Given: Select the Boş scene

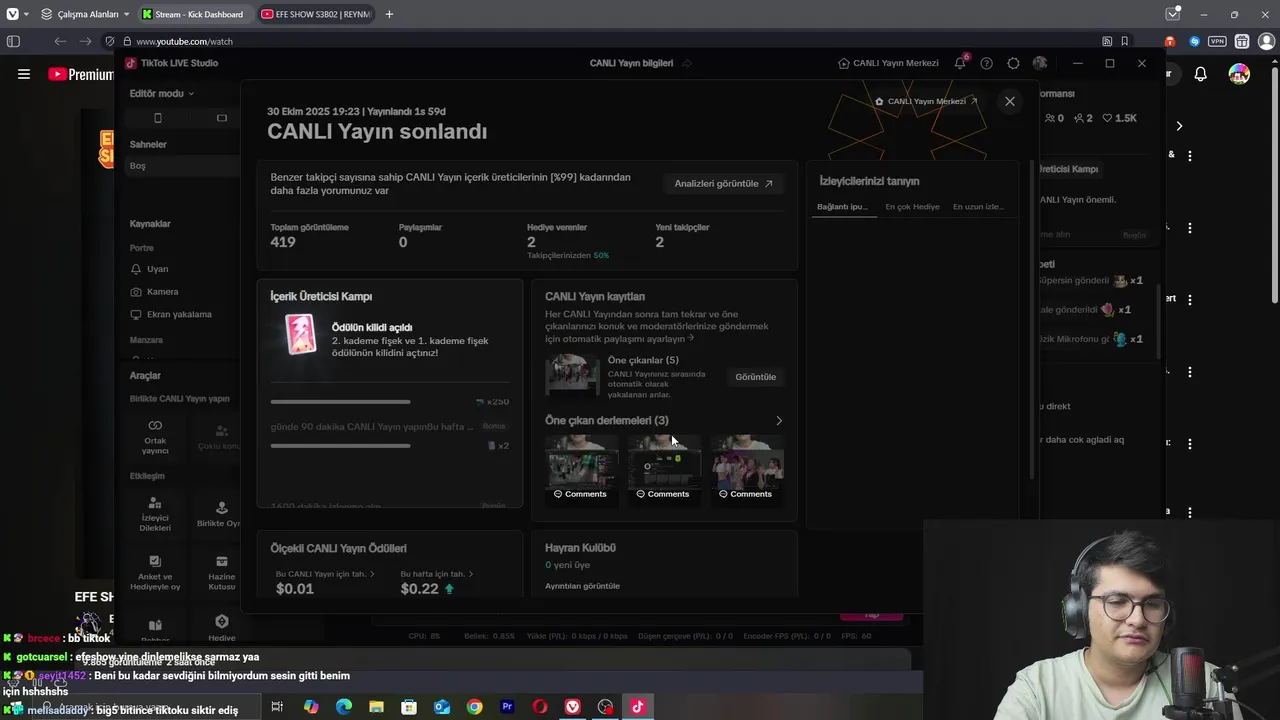Looking at the screenshot, I should click(x=180, y=166).
